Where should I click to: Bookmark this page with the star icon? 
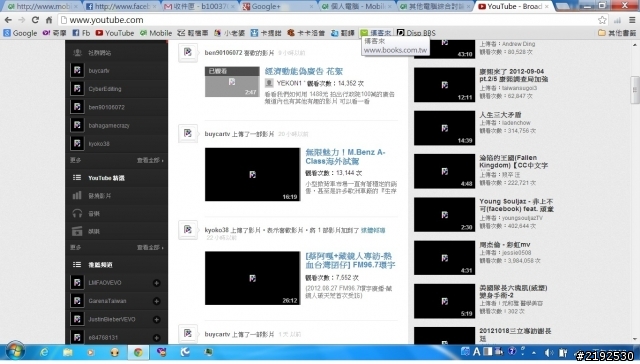pos(602,20)
